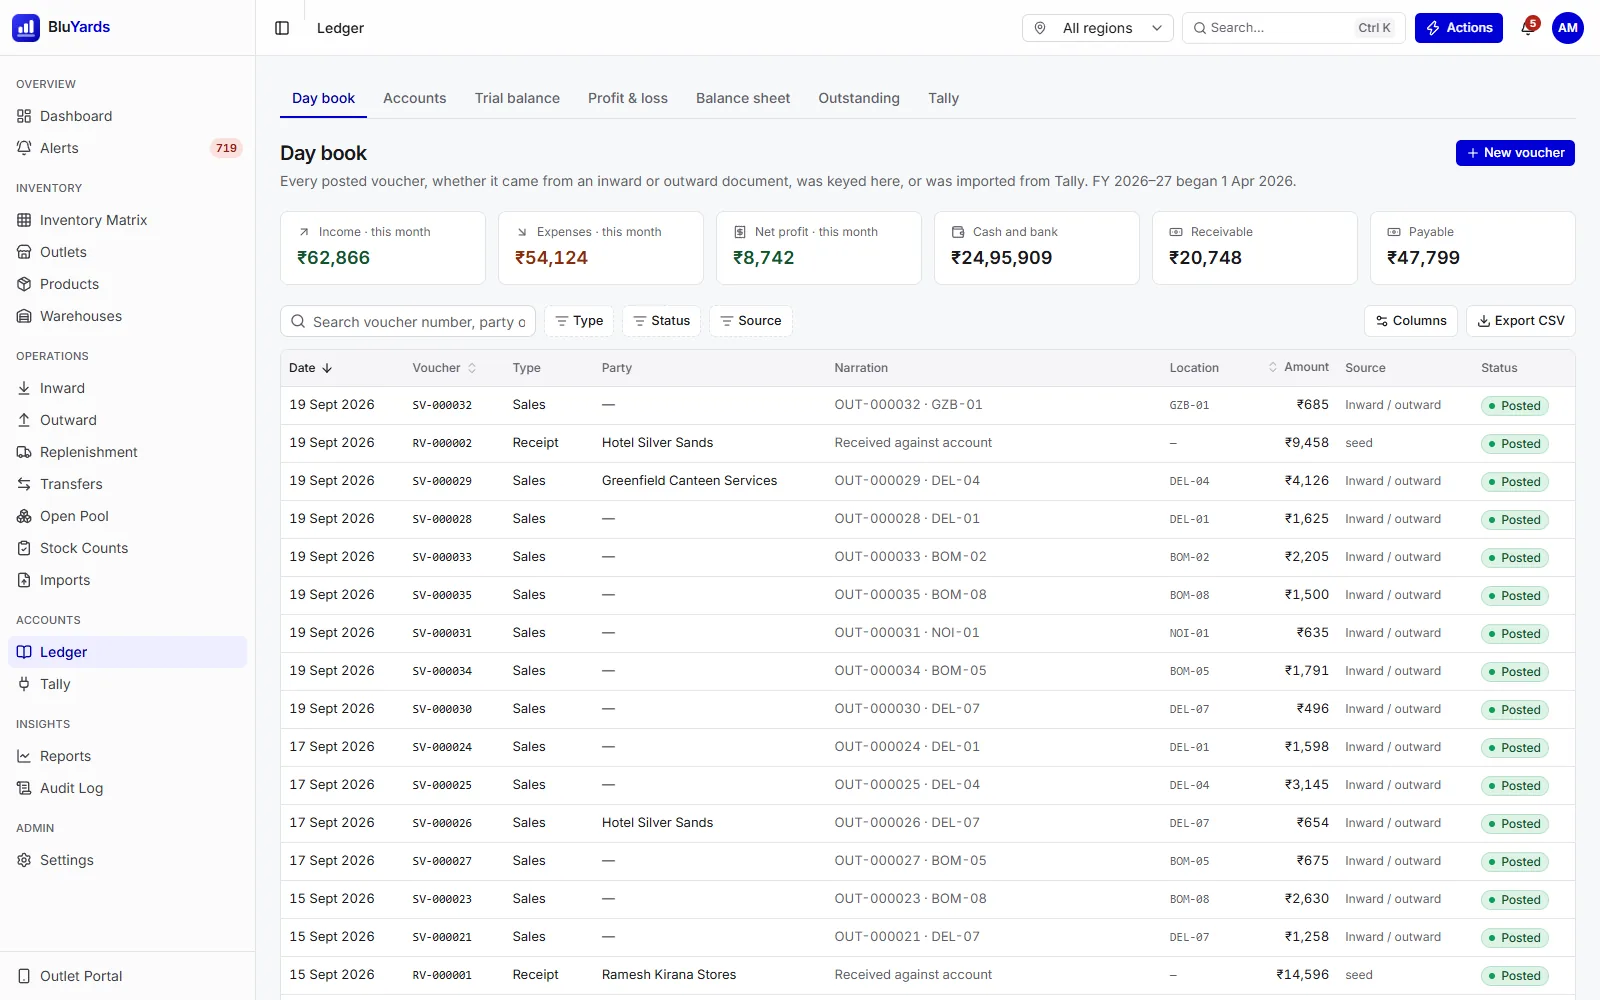Open the Receivable card

pyautogui.click(x=1255, y=248)
